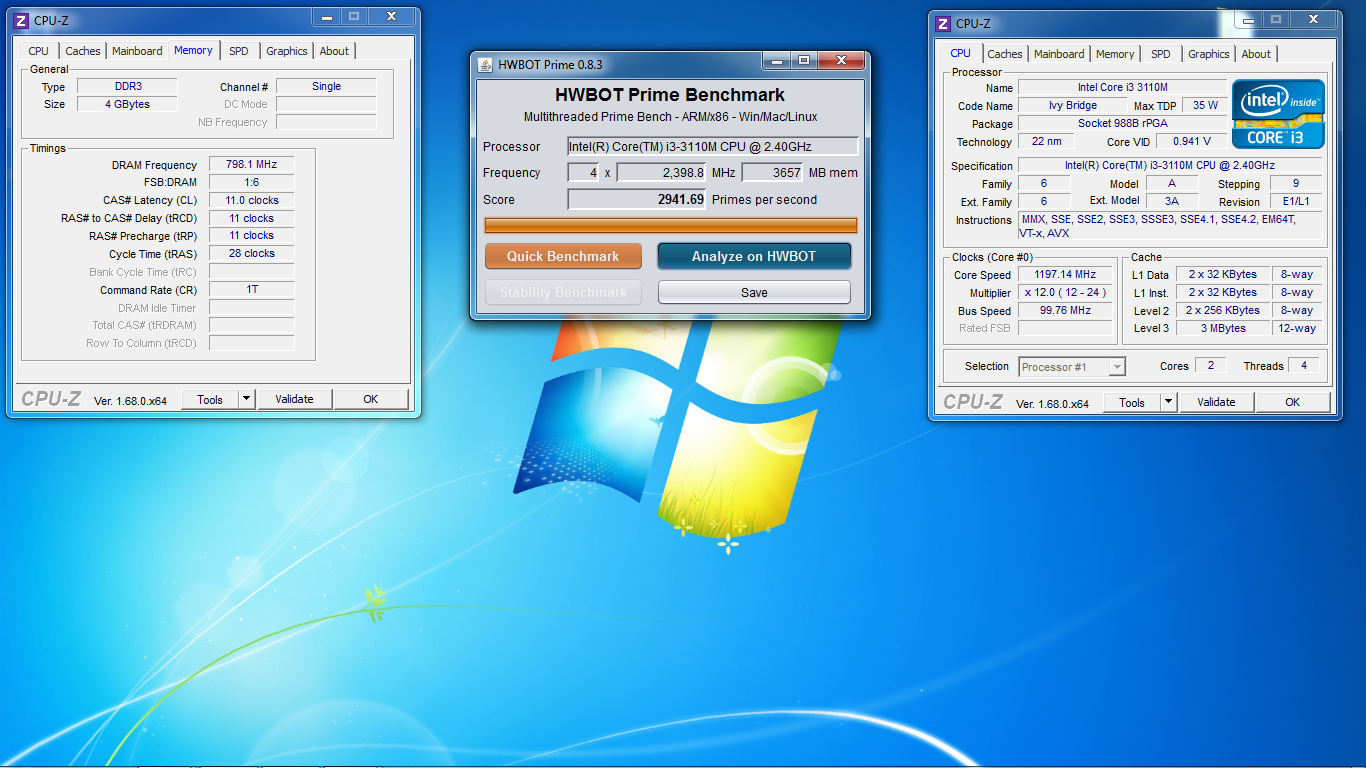Click Stability Benchmark button
1366x768 pixels.
[563, 292]
